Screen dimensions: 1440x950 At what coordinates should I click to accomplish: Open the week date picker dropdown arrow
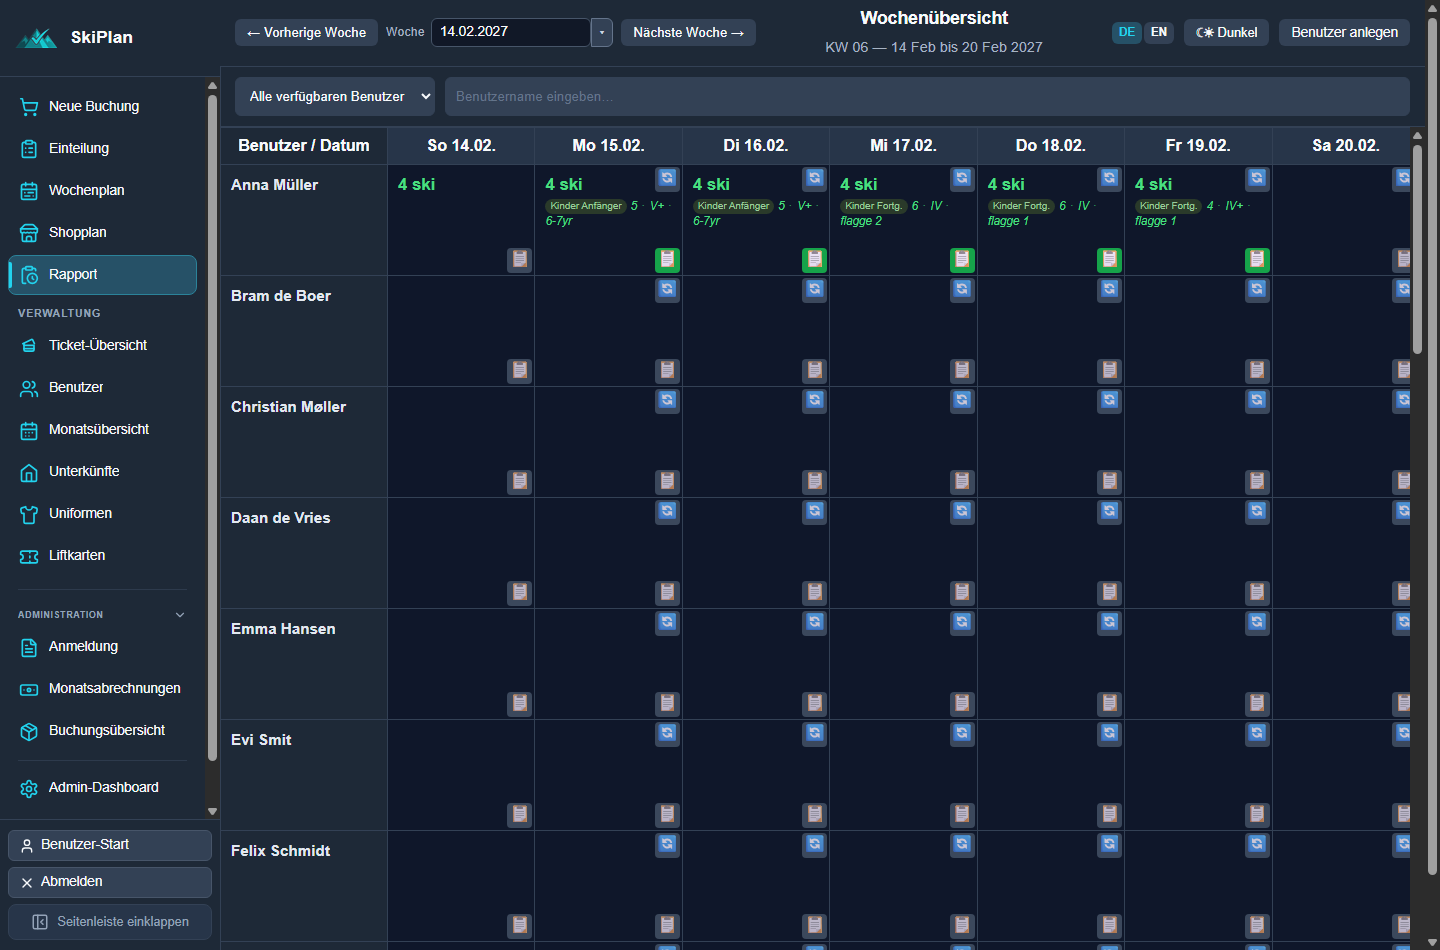(x=602, y=33)
